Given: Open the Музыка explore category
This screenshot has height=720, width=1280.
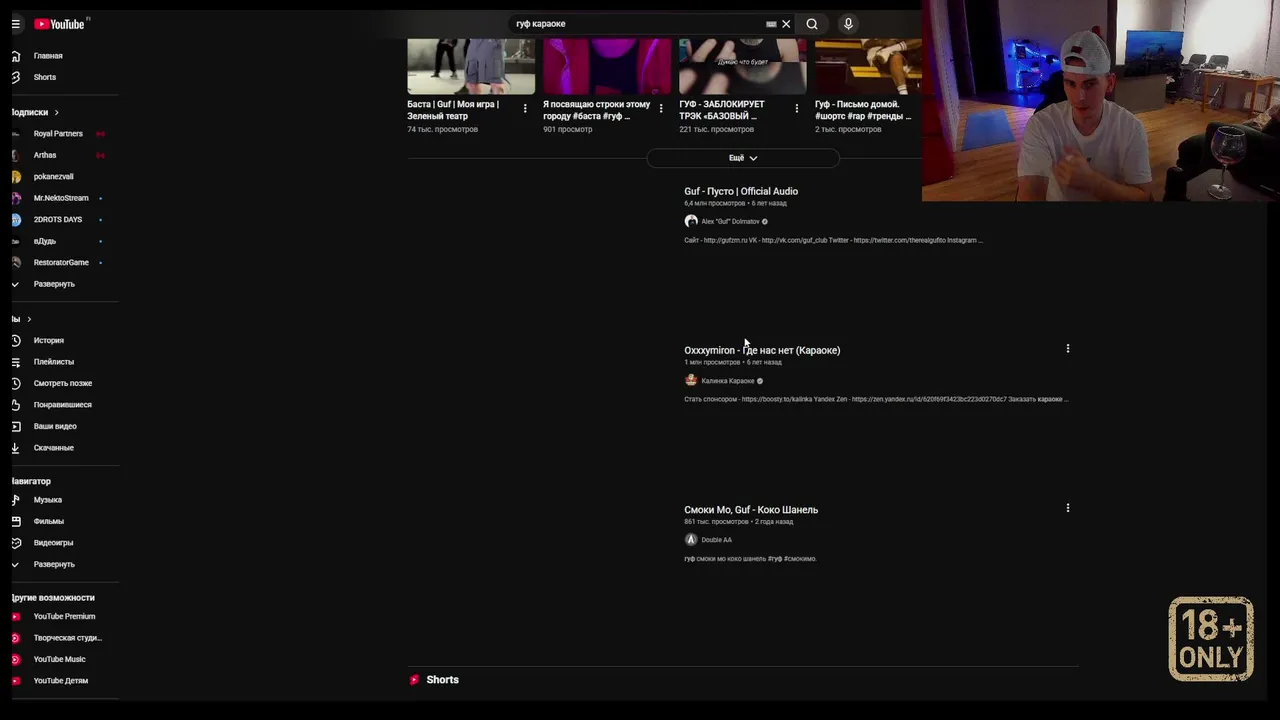Looking at the screenshot, I should [x=47, y=500].
